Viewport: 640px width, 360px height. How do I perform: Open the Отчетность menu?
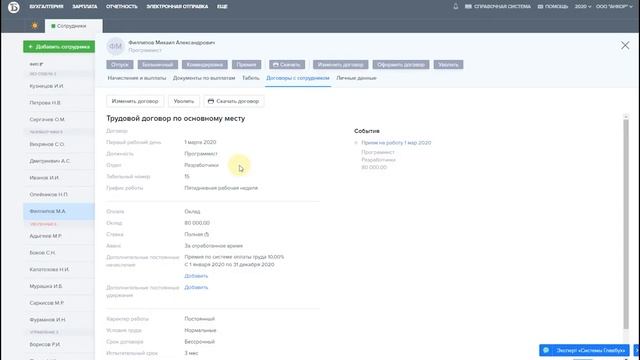[122, 7]
